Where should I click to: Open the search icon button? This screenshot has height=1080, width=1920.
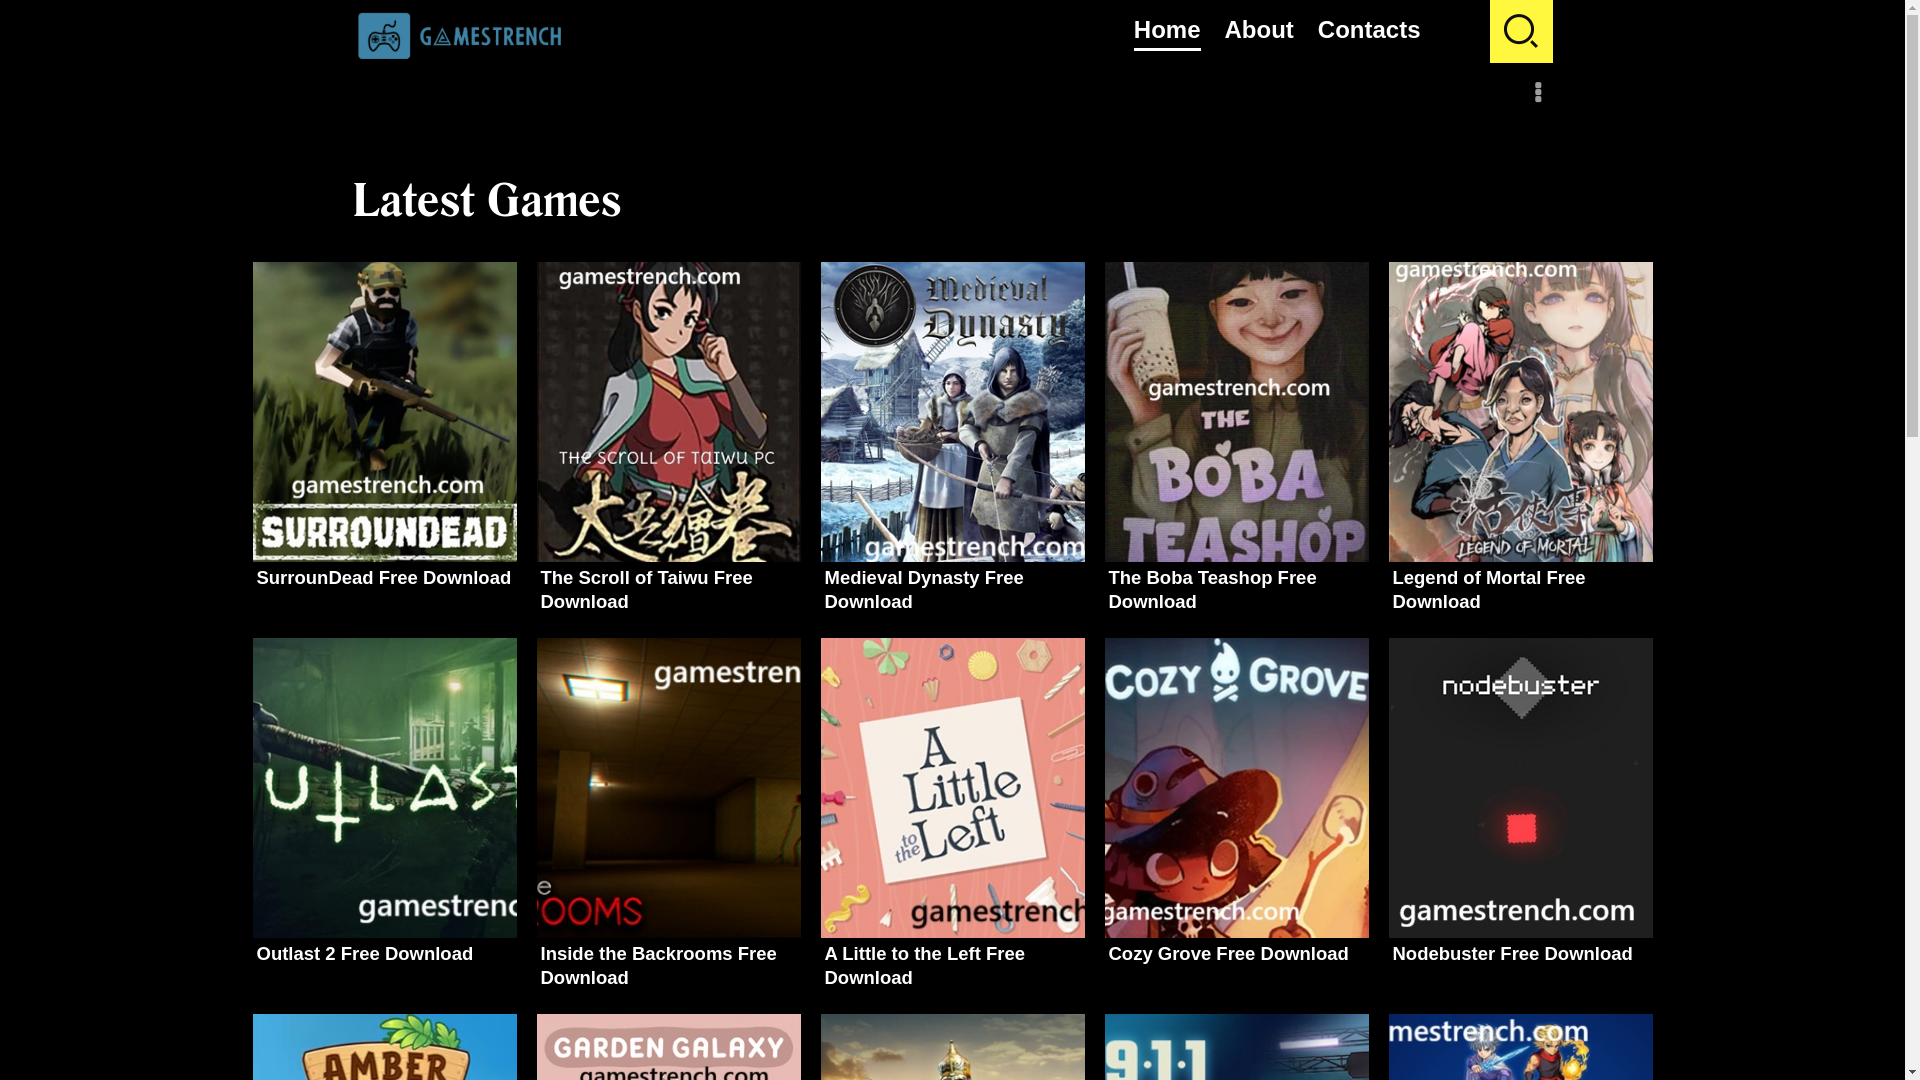1521,31
